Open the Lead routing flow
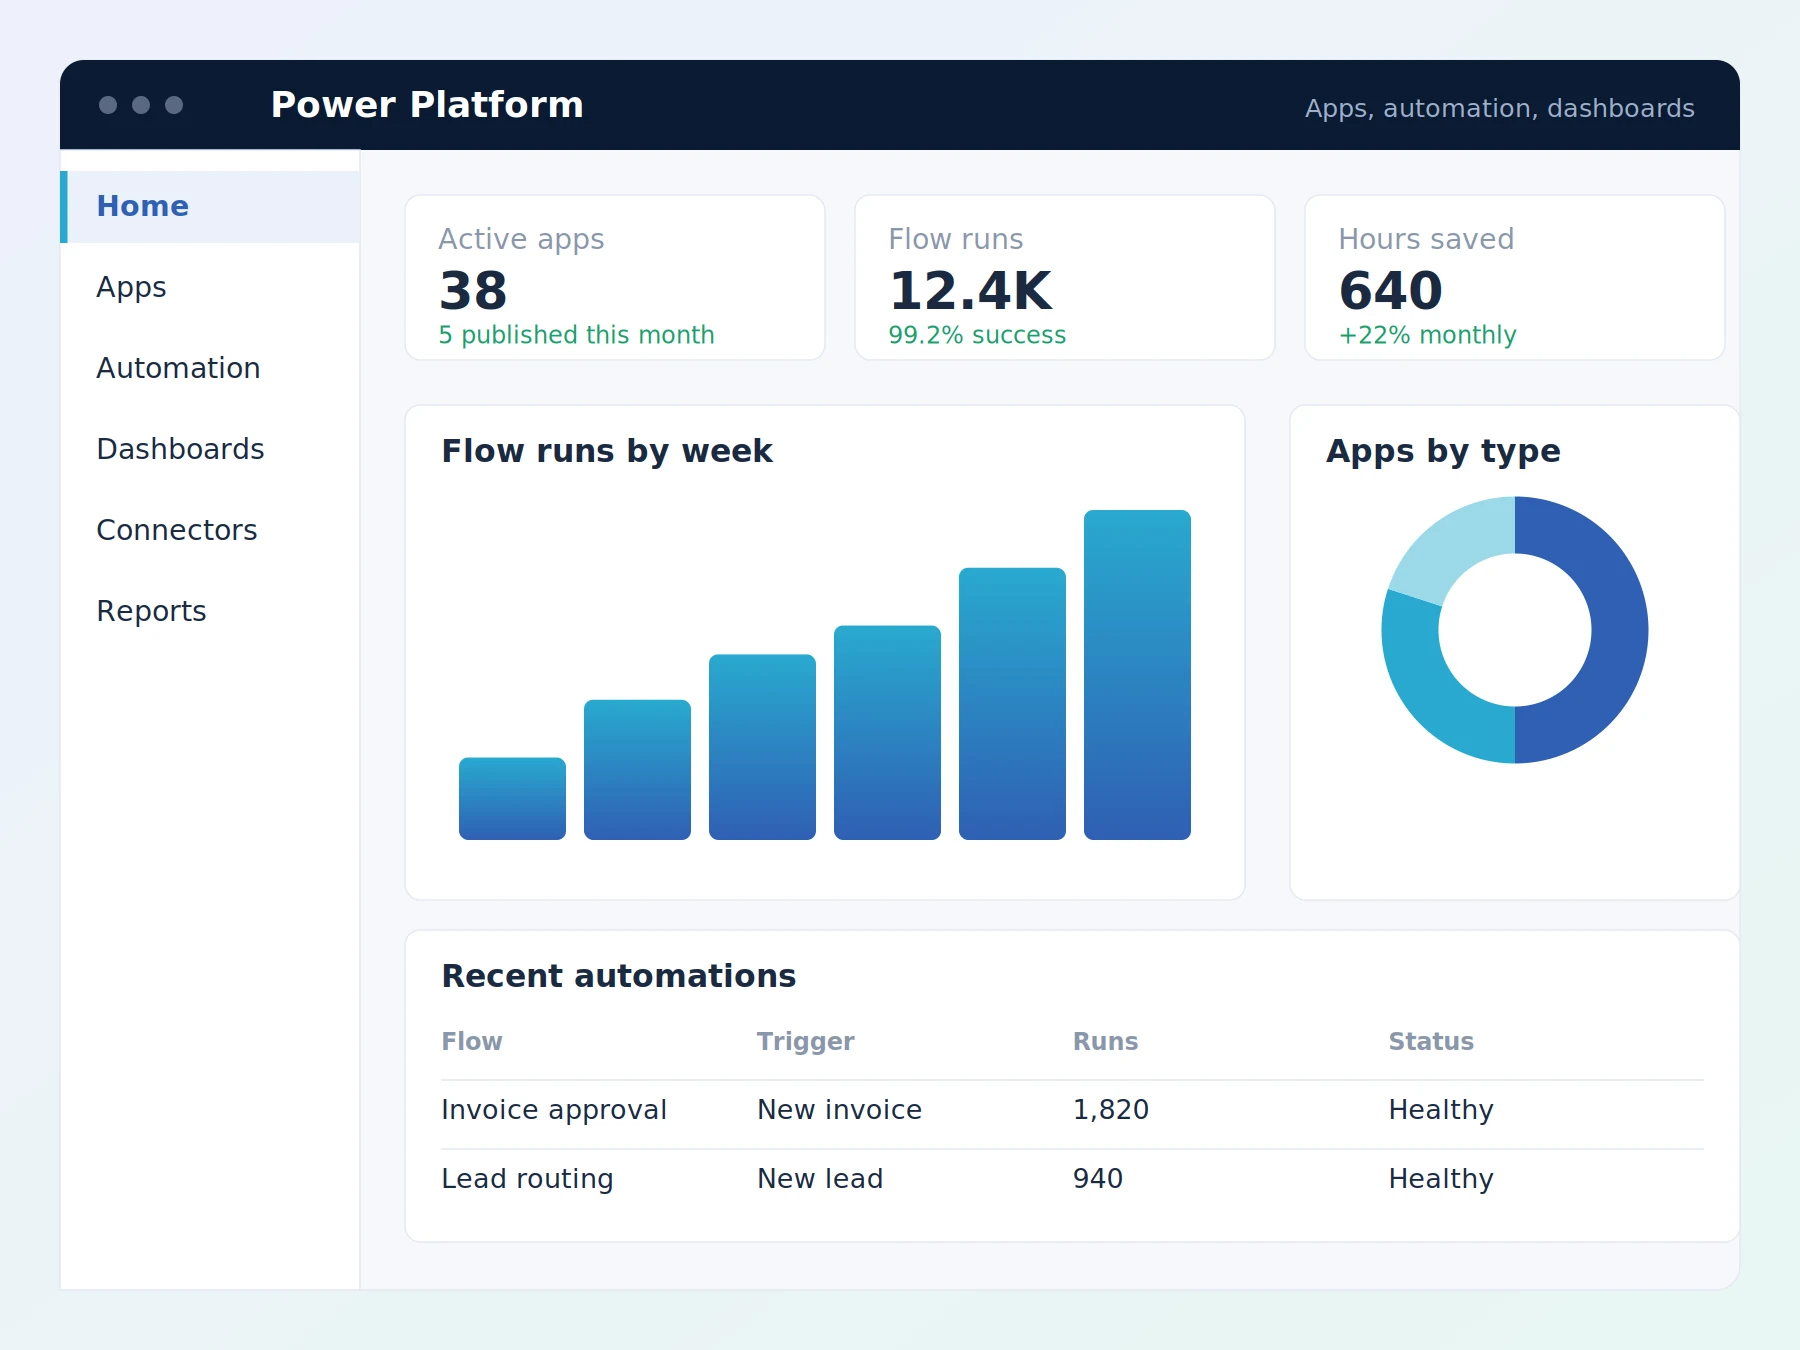 [x=527, y=1179]
